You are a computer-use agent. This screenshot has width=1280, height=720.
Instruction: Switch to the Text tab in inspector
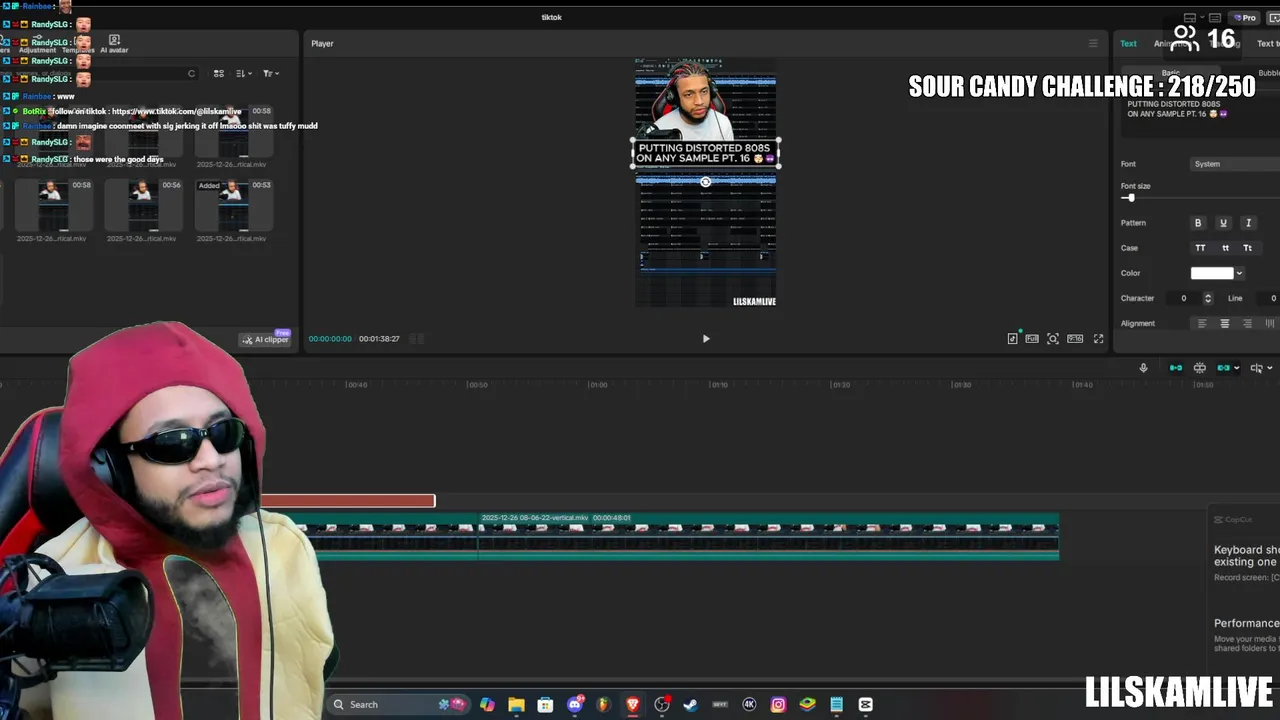pyautogui.click(x=1128, y=44)
